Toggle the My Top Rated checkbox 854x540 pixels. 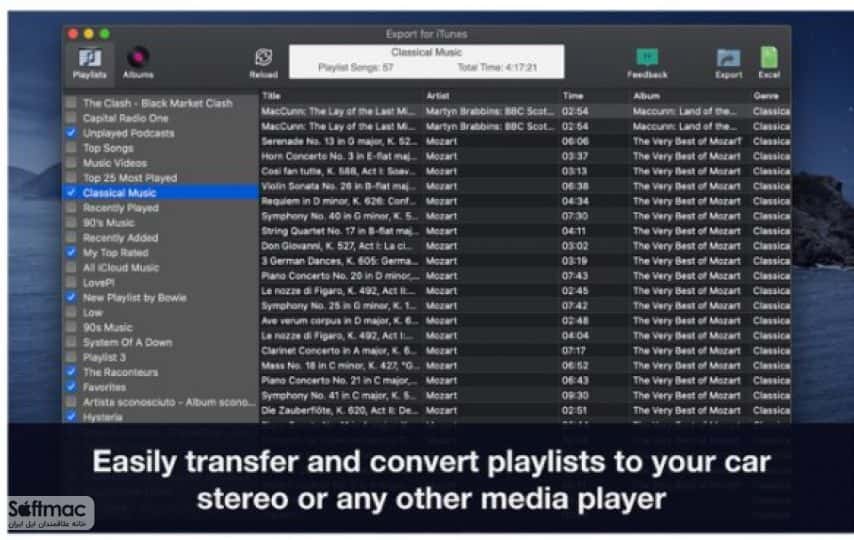point(71,252)
